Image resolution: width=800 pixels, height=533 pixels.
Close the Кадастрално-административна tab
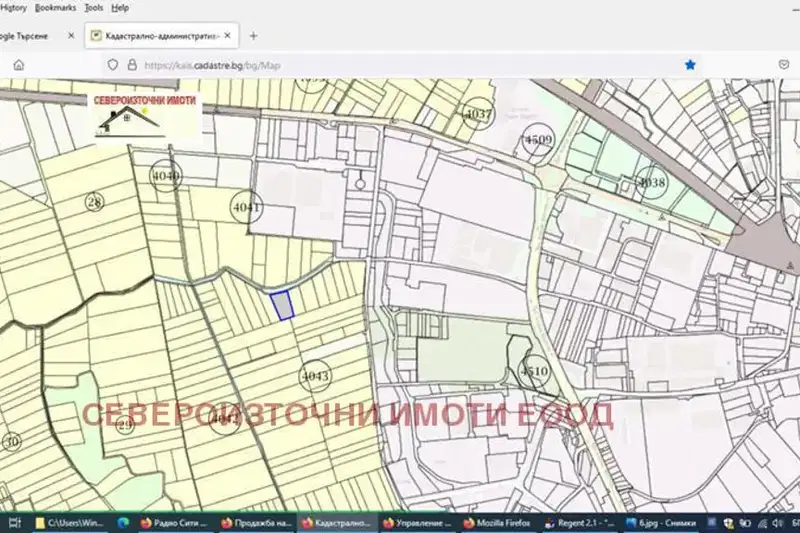(227, 36)
